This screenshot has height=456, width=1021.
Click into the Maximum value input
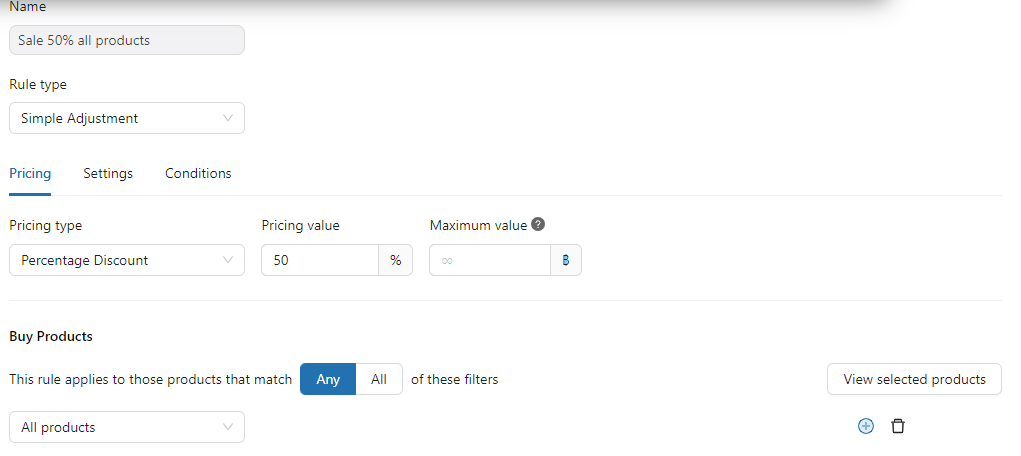(x=490, y=260)
